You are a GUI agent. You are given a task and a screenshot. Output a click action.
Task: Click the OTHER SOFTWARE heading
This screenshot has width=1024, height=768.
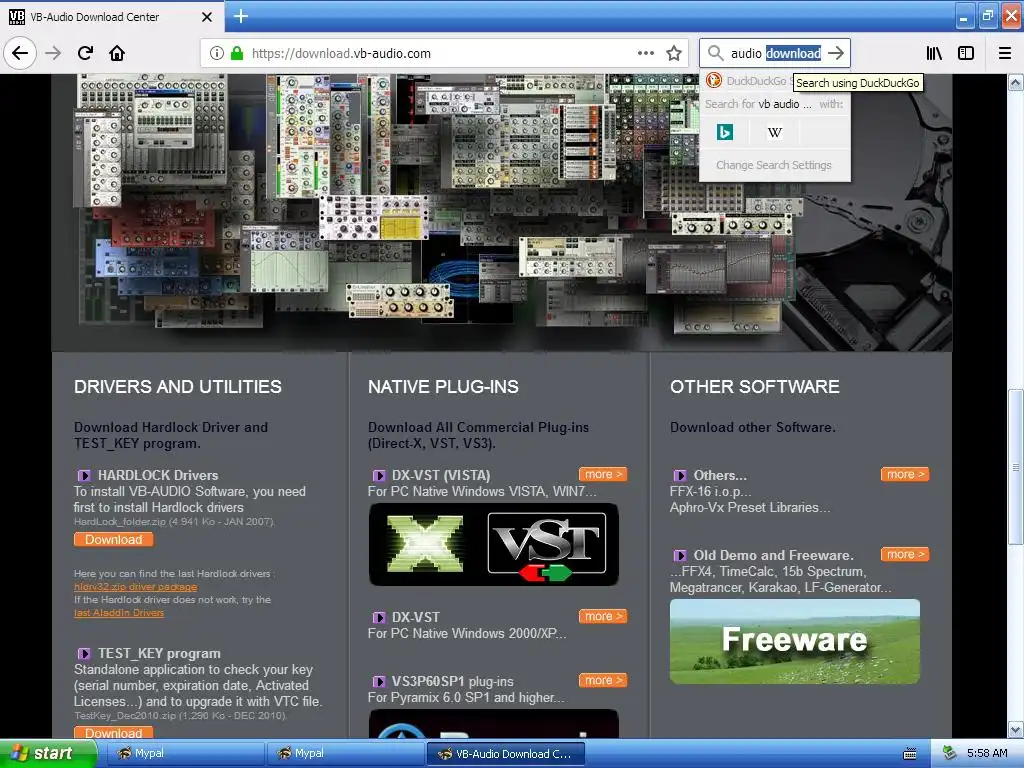755,387
